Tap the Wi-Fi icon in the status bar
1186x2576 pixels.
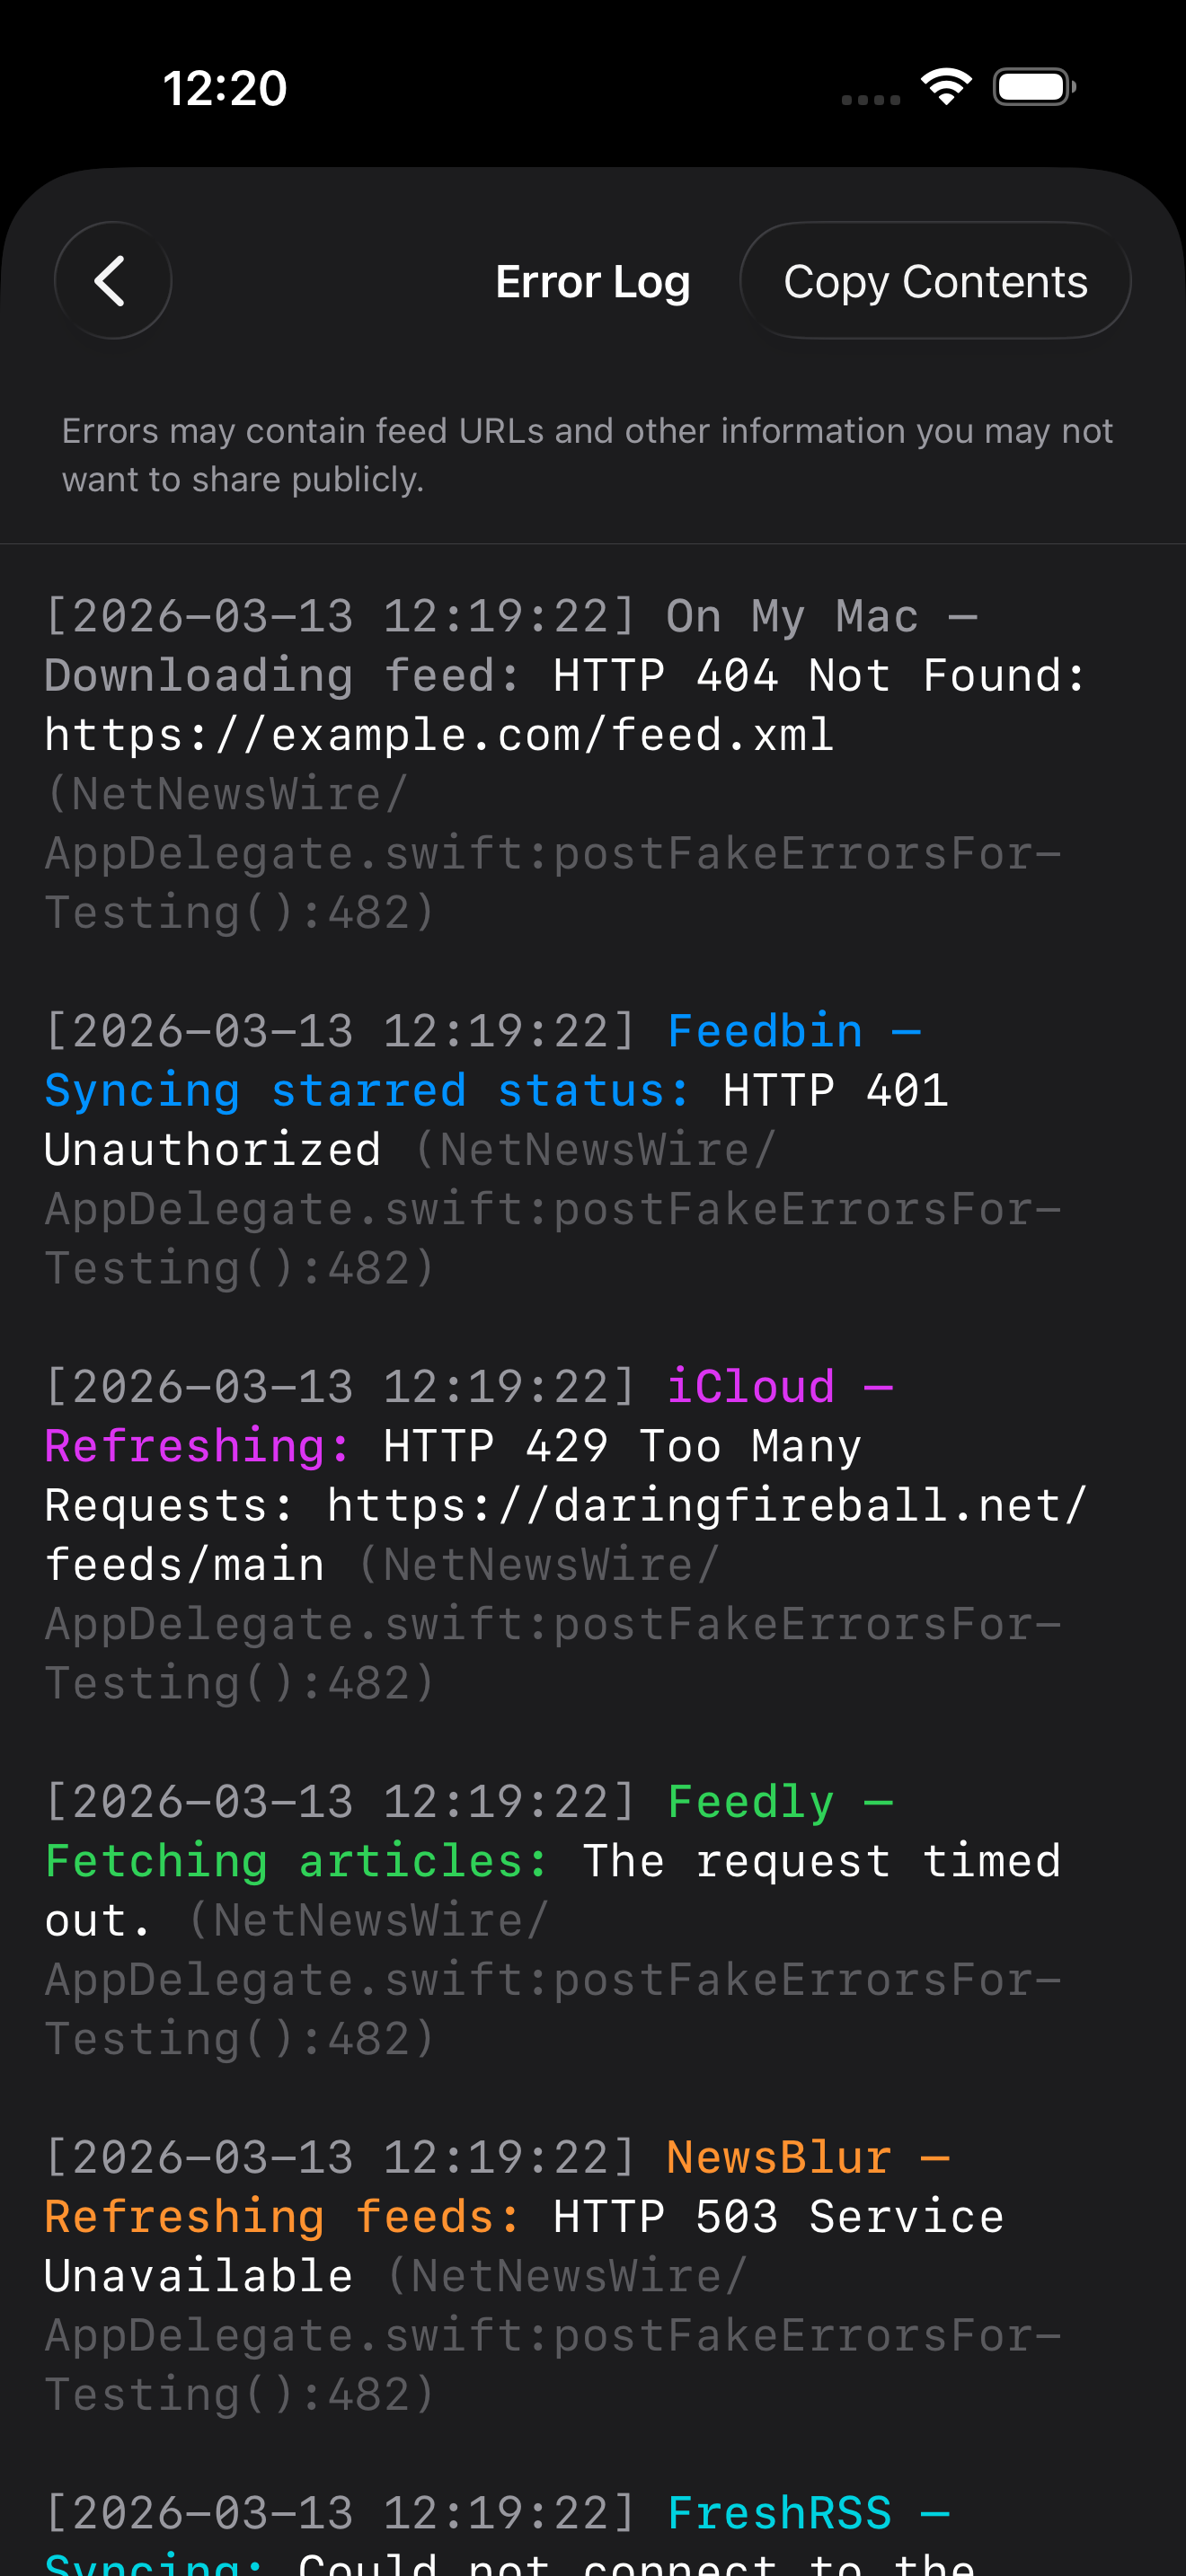coord(946,87)
